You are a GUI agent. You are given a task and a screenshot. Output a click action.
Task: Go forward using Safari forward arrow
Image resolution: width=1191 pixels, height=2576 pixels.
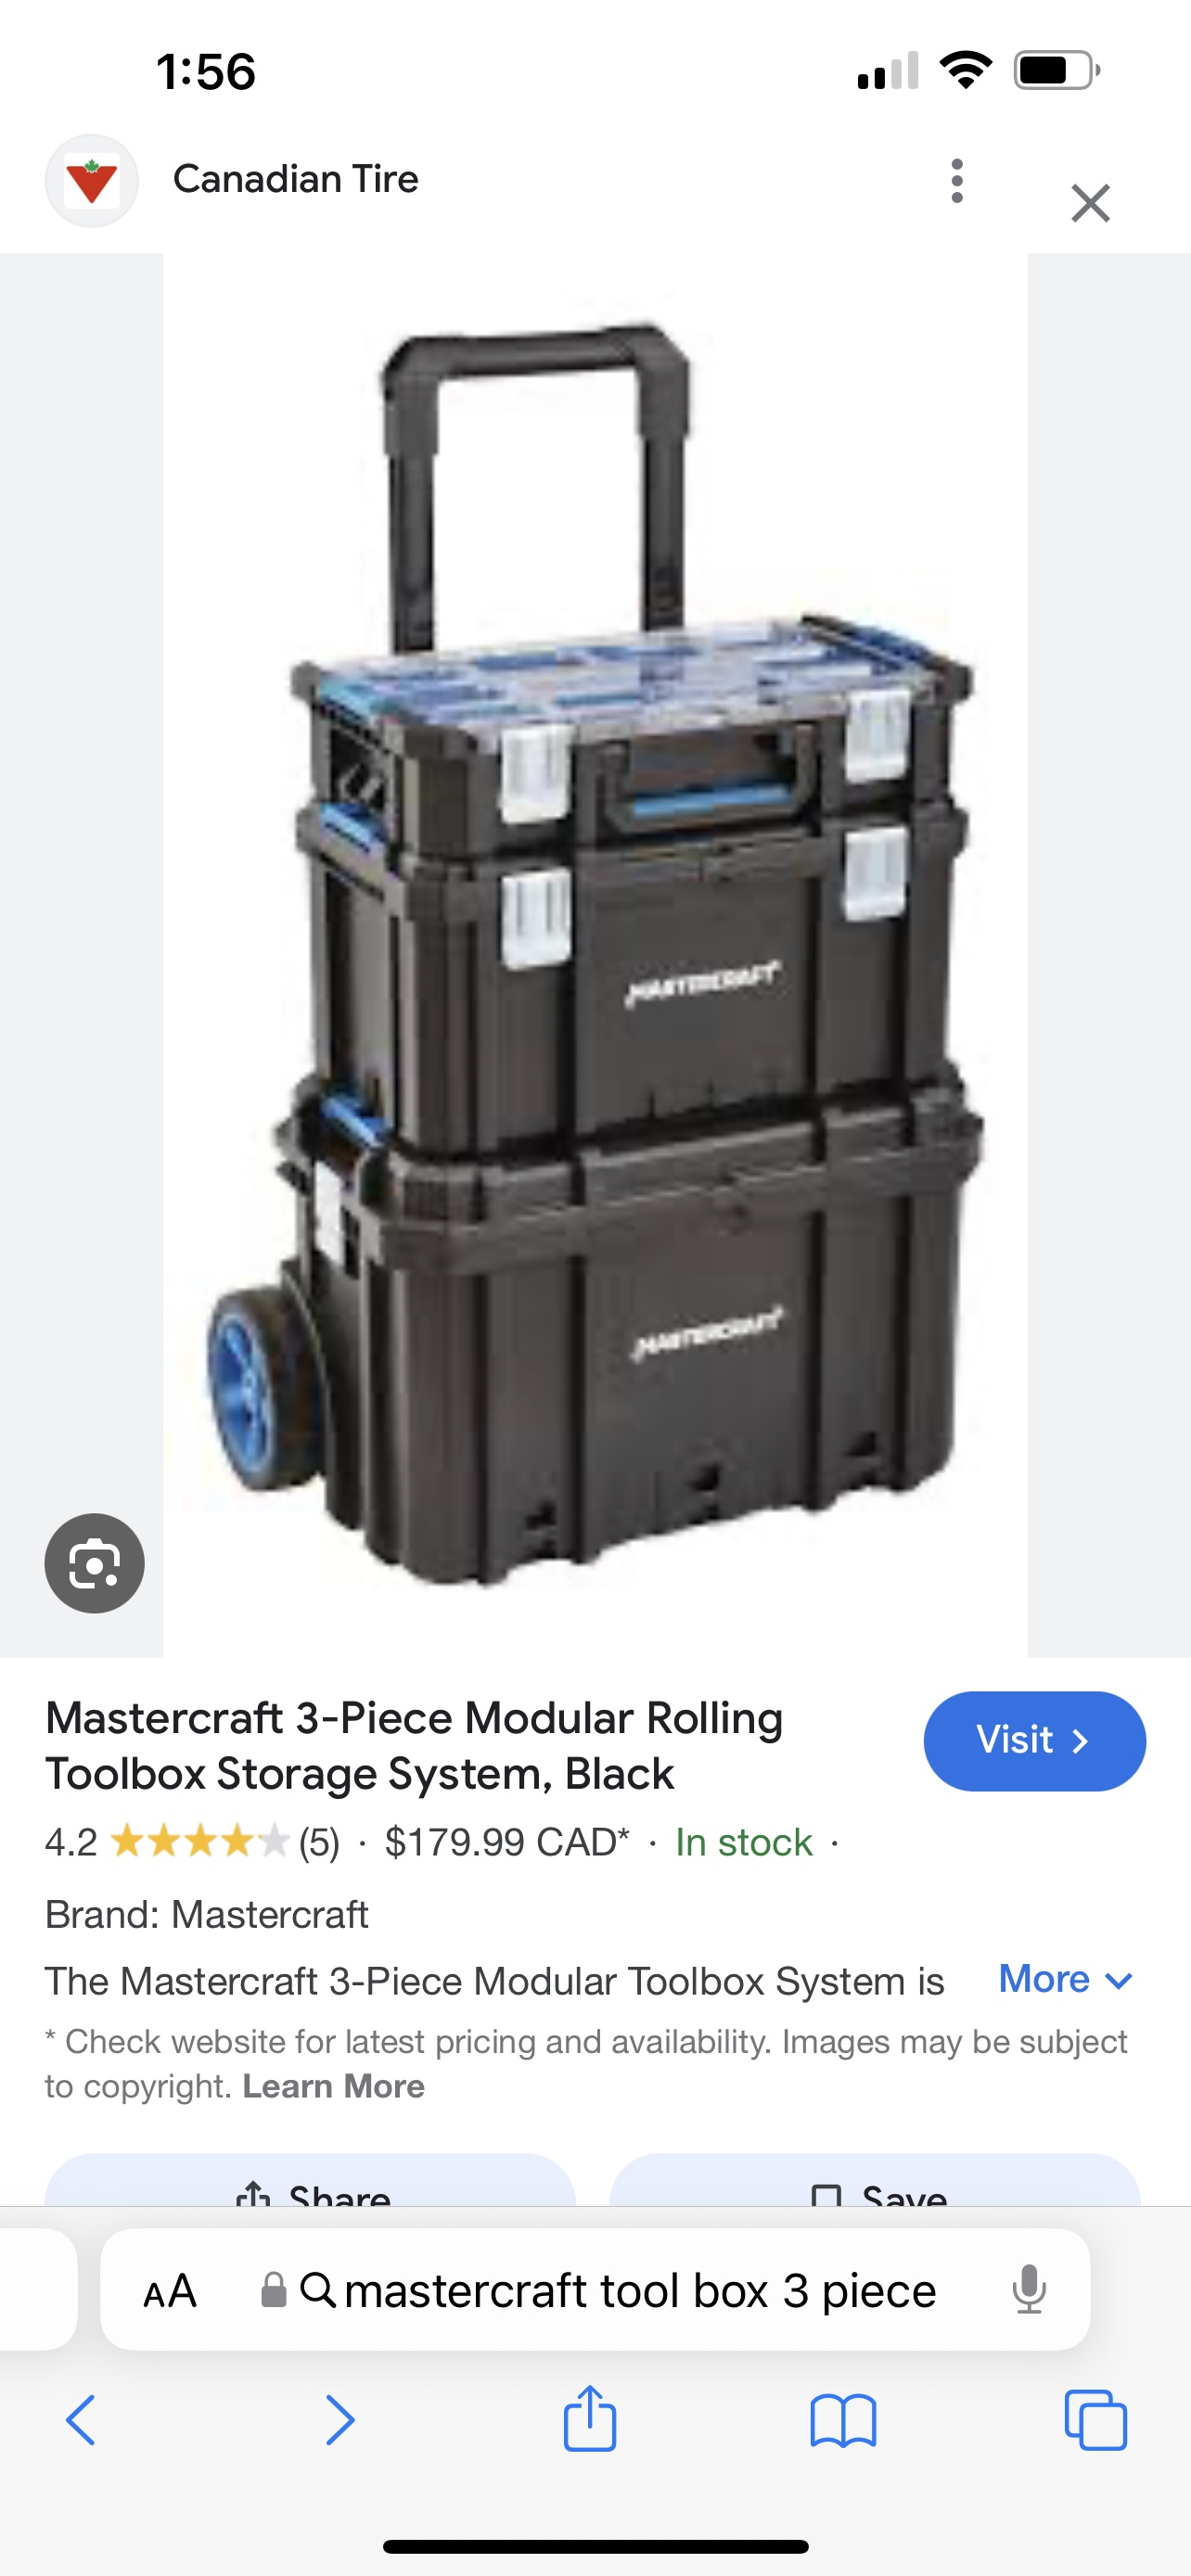pyautogui.click(x=340, y=2421)
